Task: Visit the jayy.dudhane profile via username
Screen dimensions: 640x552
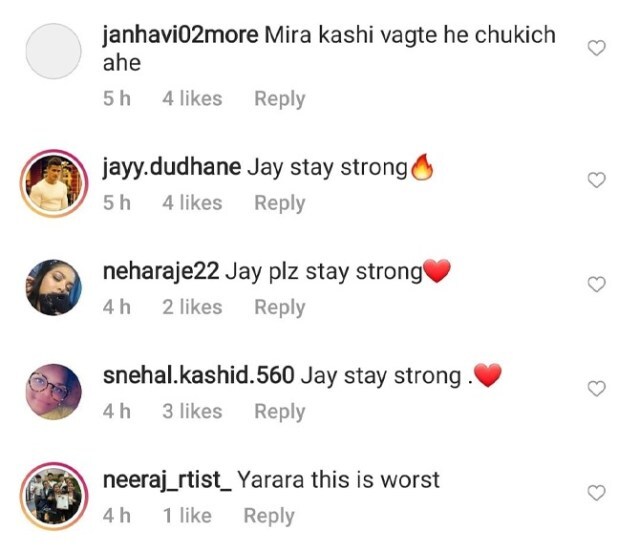Action: (x=171, y=168)
